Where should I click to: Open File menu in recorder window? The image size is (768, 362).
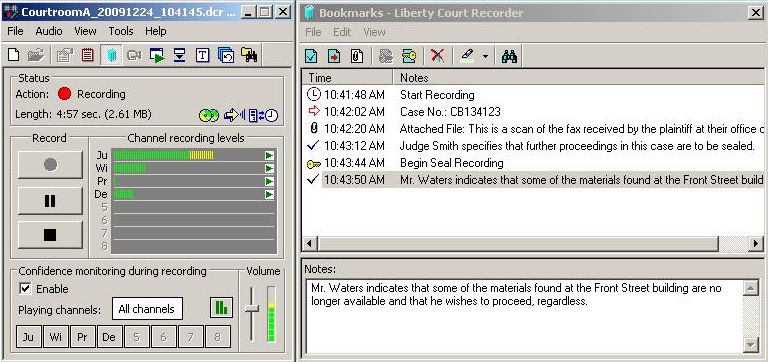(x=15, y=31)
